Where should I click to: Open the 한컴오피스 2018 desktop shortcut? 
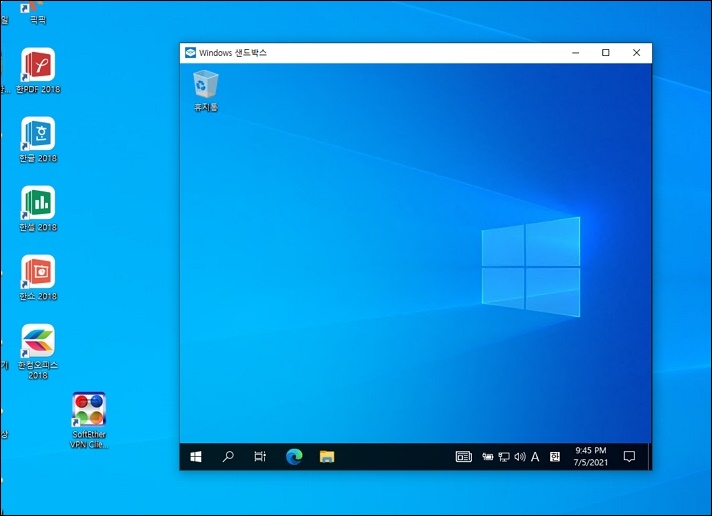click(x=38, y=351)
